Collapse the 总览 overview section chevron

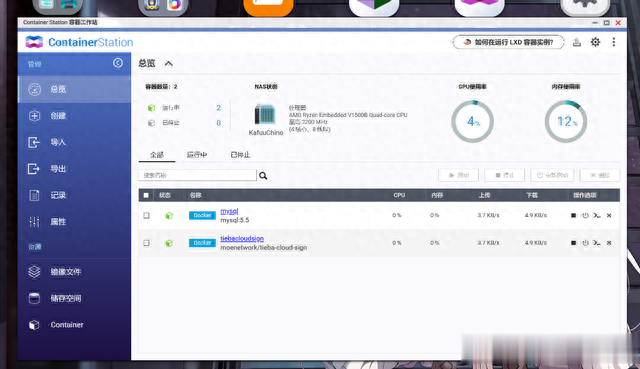[x=168, y=64]
